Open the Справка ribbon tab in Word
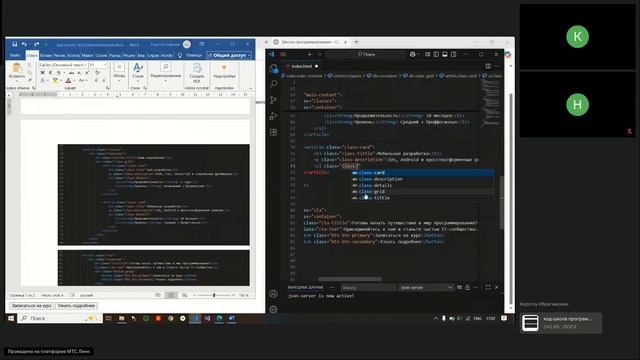Viewport: 640px width, 360px height. [153, 55]
